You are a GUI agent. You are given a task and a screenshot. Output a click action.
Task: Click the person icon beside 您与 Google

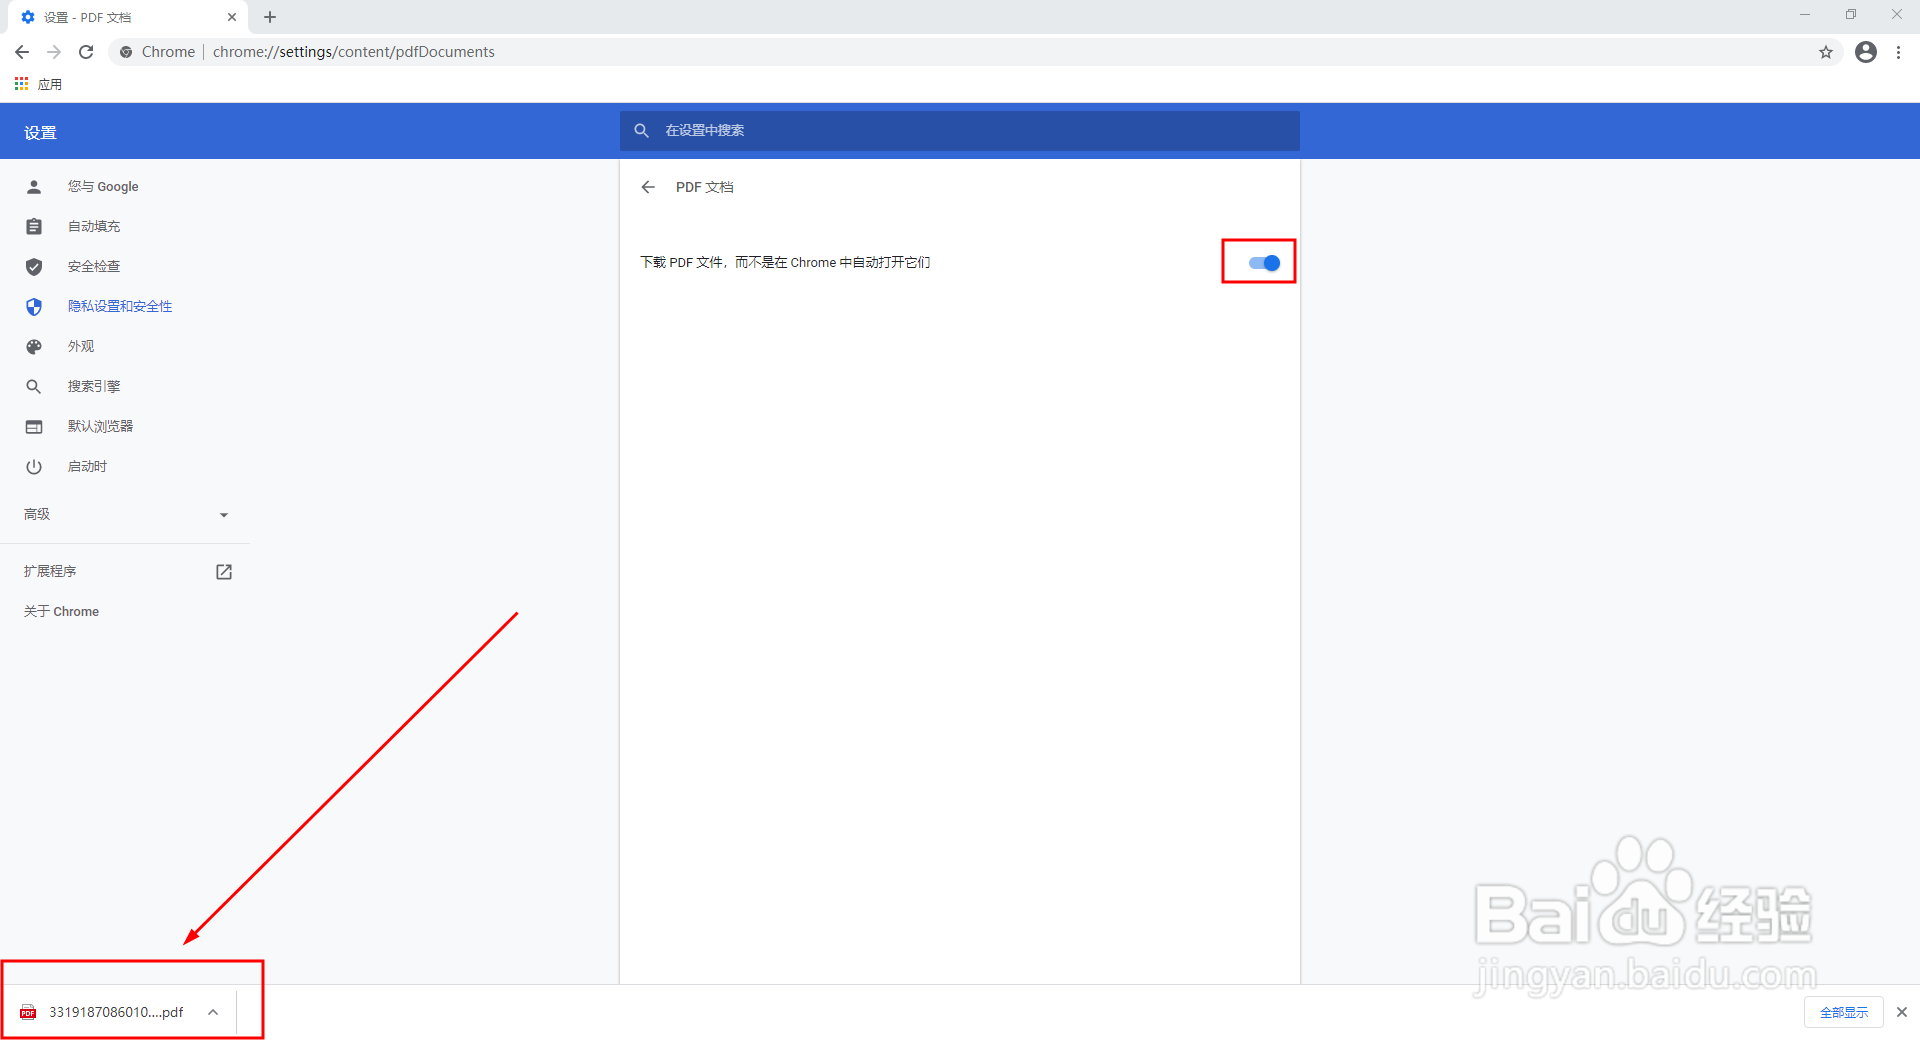click(x=34, y=187)
